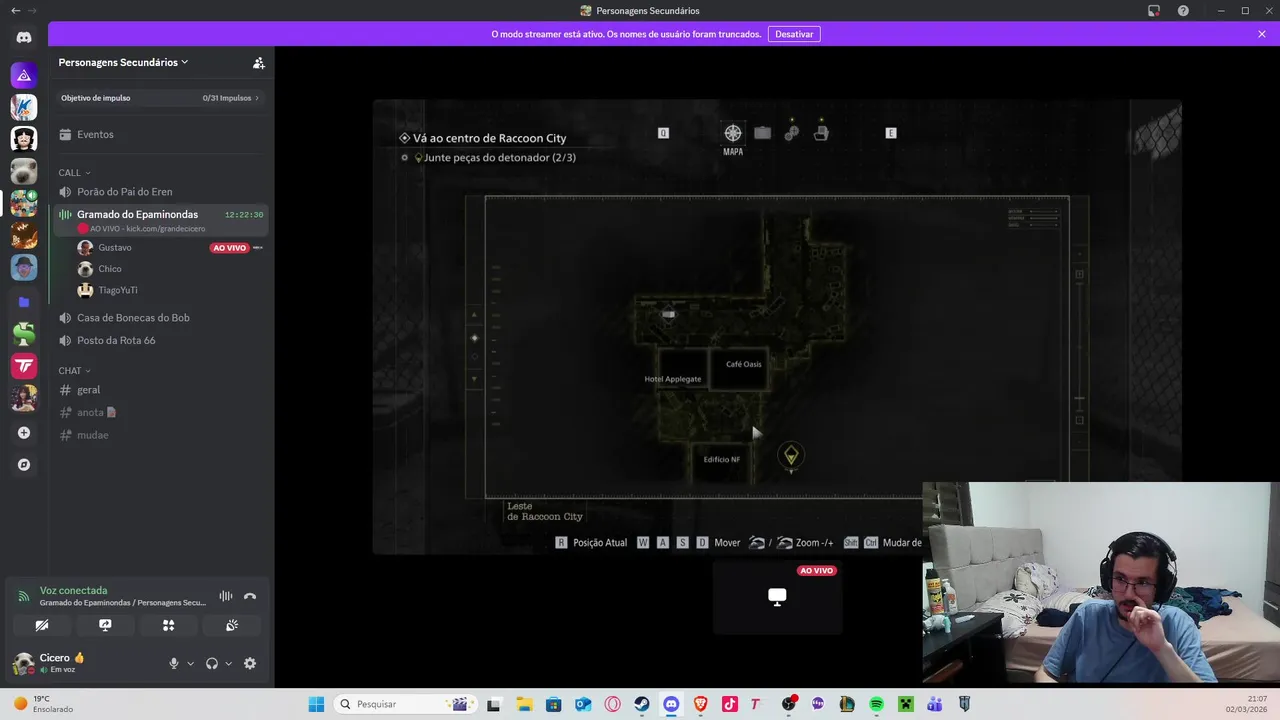The width and height of the screenshot is (1280, 720).
Task: Open Steam from the taskbar
Action: pyautogui.click(x=642, y=704)
